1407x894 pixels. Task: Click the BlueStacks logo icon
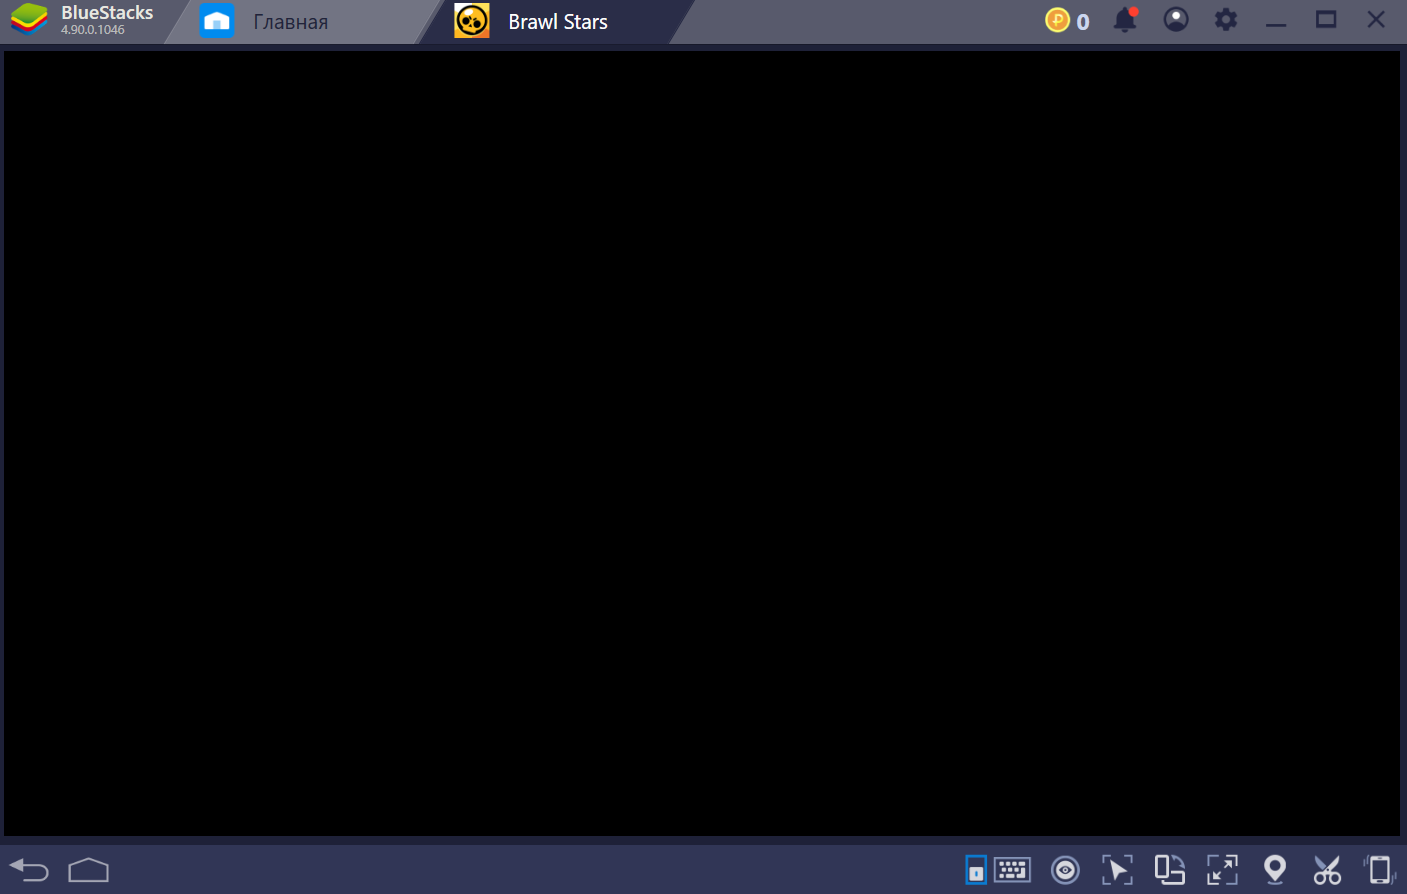click(x=29, y=20)
